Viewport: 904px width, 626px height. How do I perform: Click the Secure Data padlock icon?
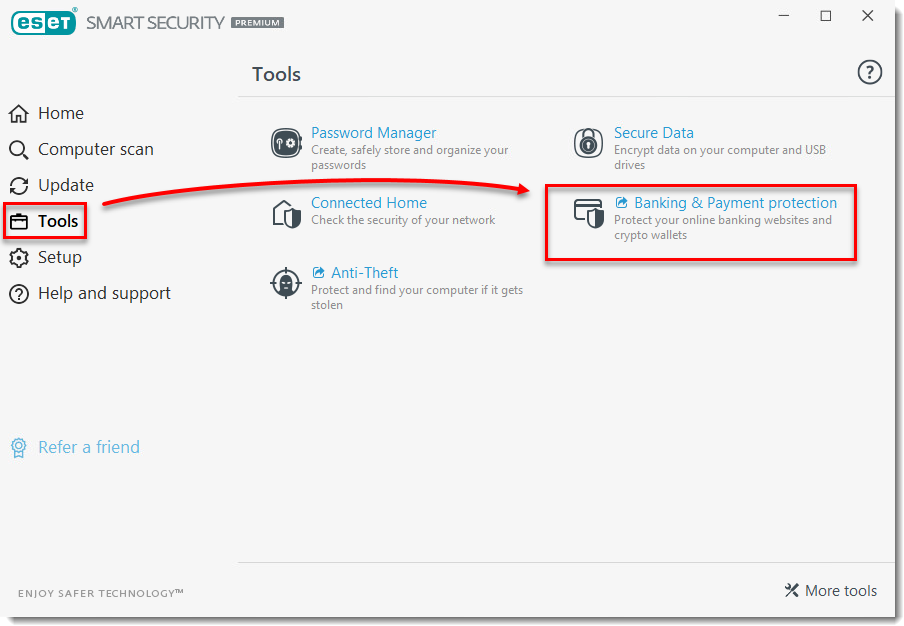[x=588, y=143]
